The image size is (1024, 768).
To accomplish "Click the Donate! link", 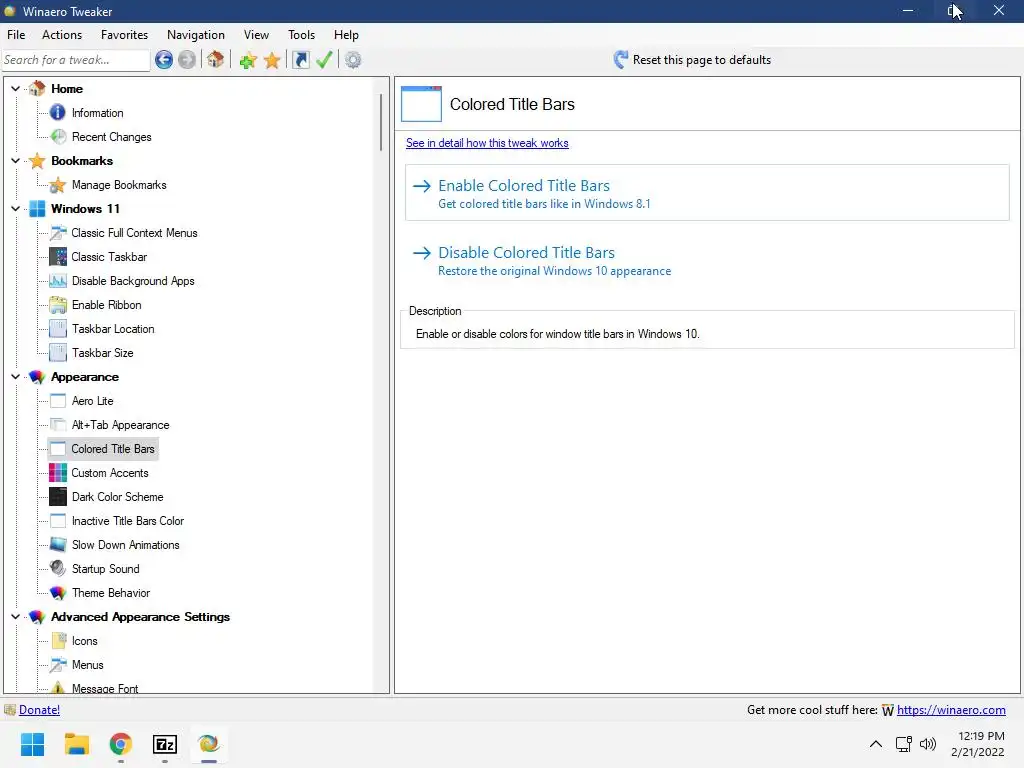I will click(39, 710).
